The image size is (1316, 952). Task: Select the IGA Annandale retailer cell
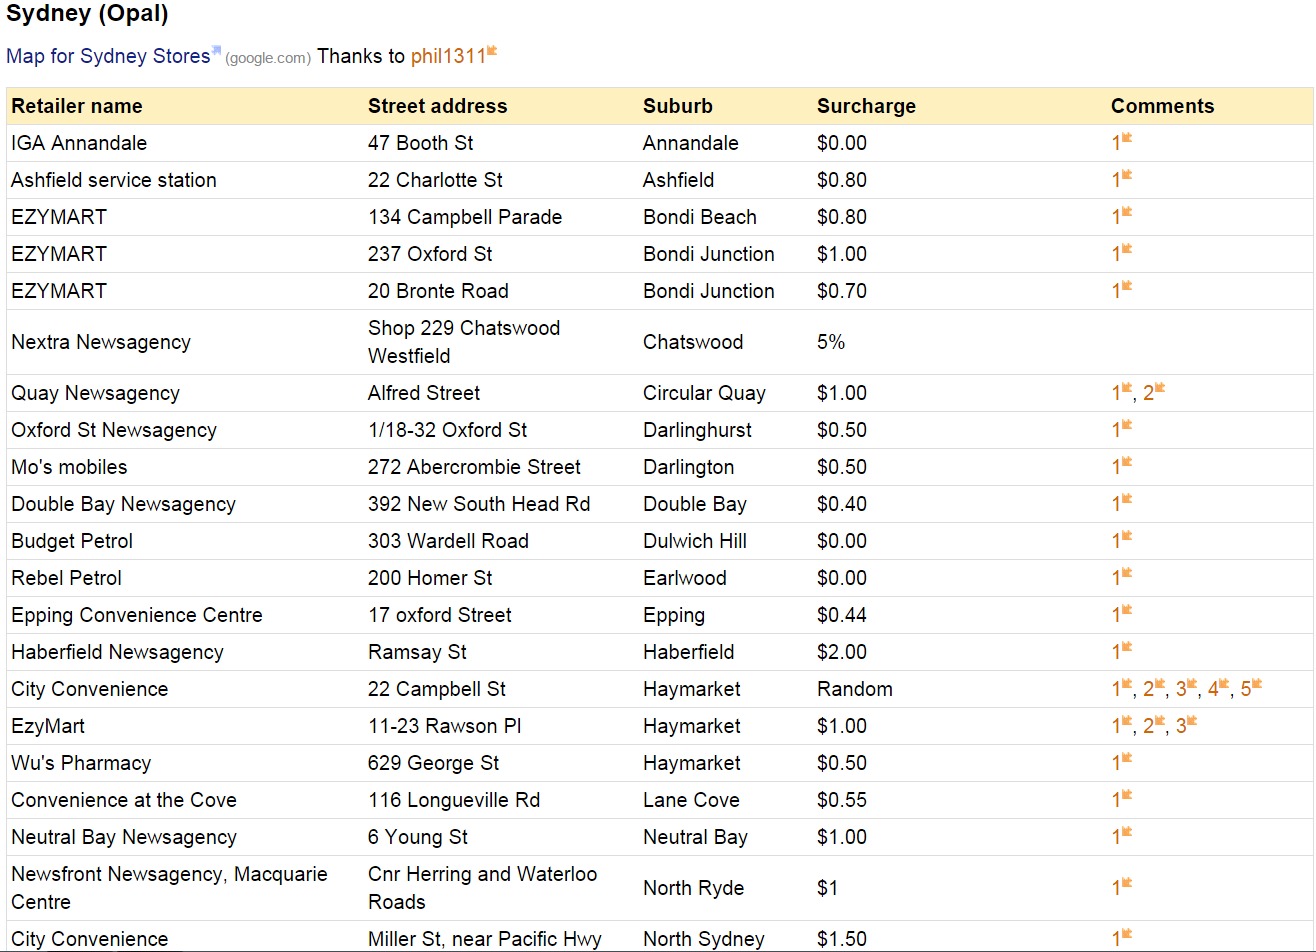tap(79, 143)
